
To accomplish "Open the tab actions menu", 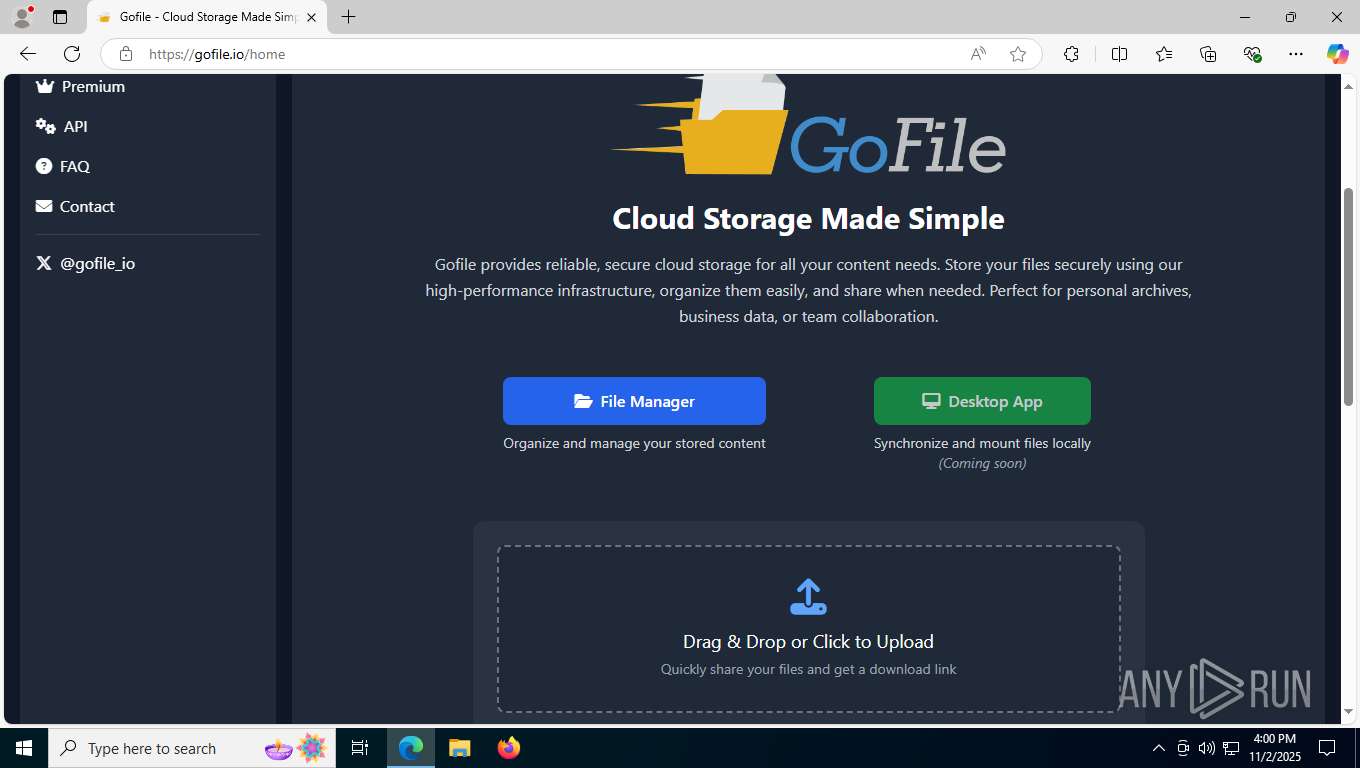I will click(60, 17).
